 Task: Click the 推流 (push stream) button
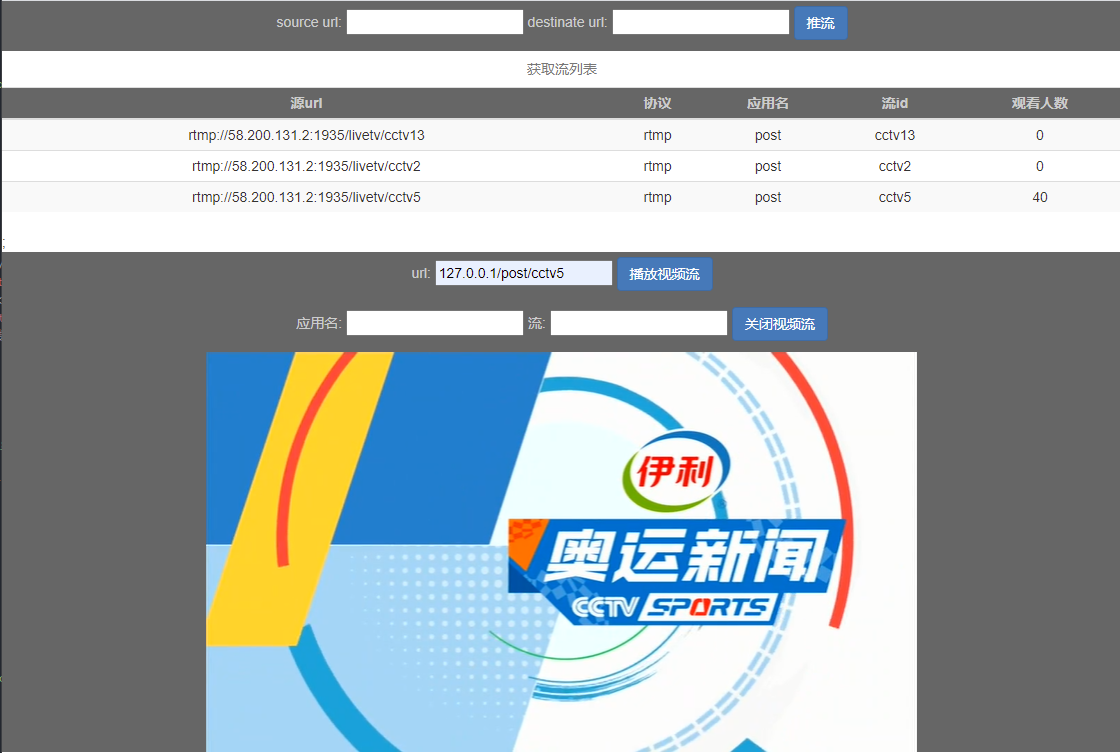tap(820, 22)
